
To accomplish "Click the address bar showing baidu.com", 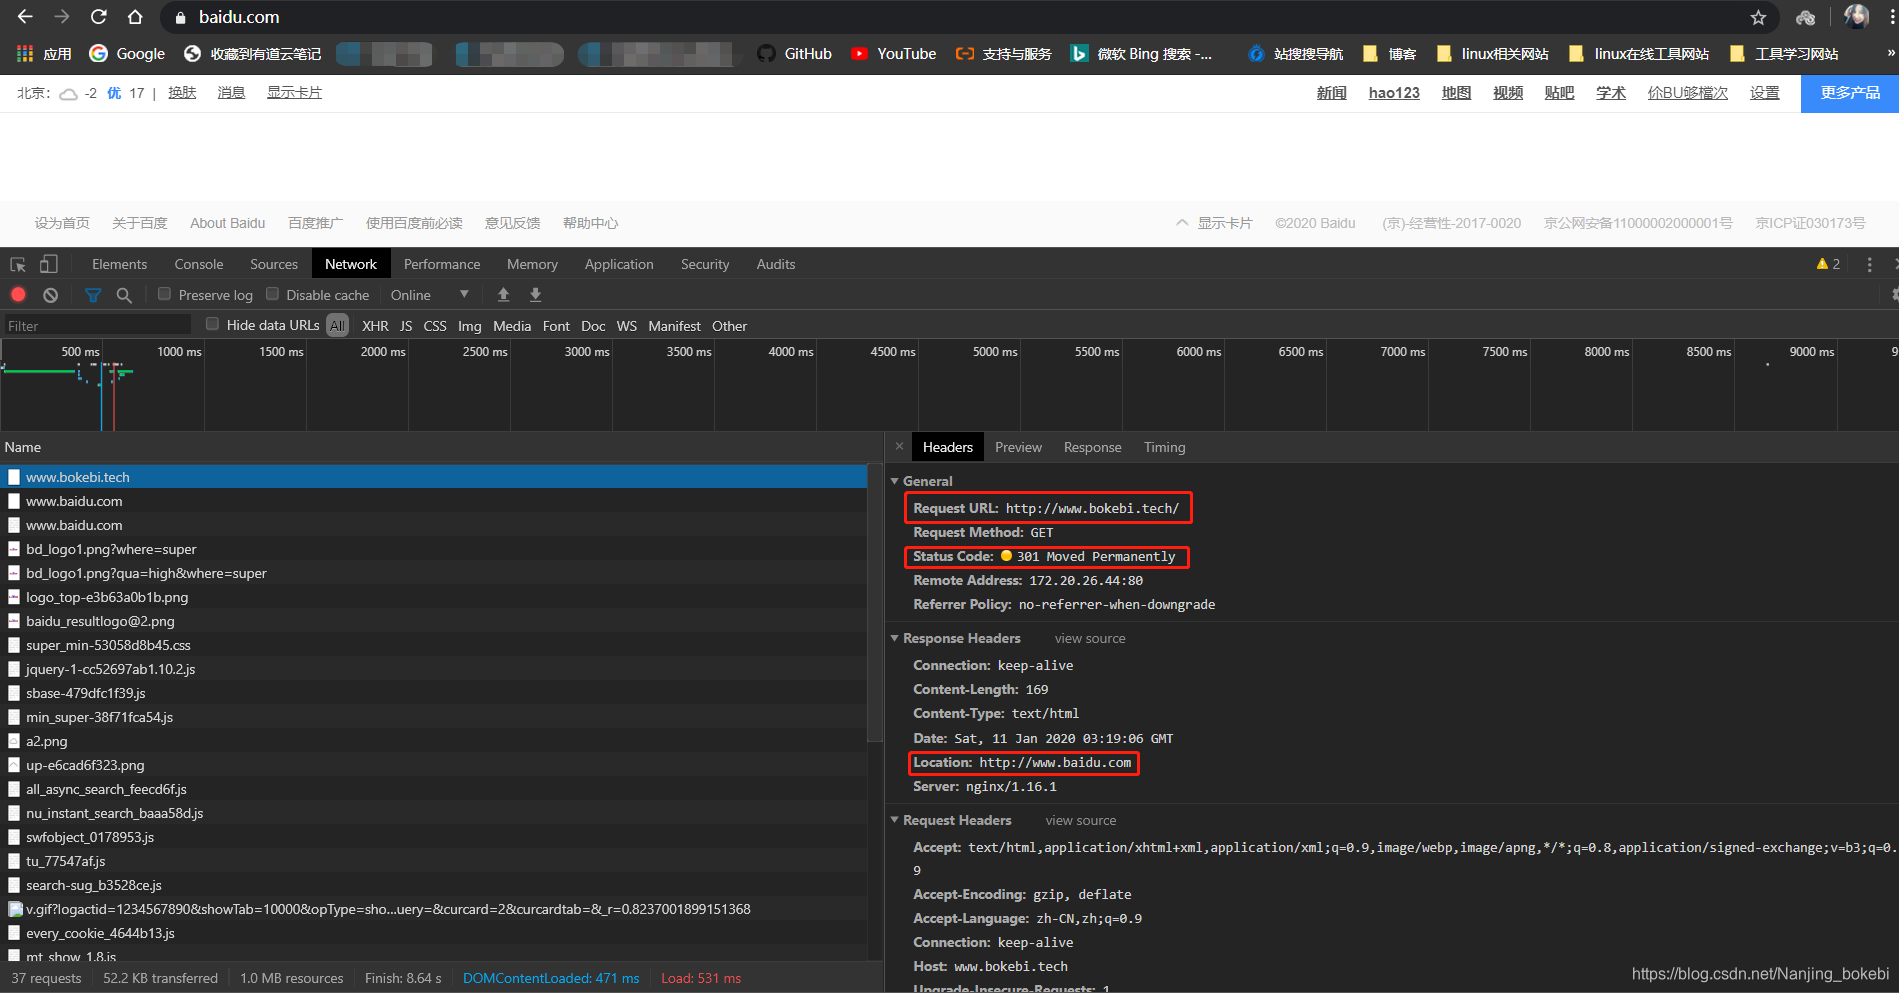I will pos(960,17).
